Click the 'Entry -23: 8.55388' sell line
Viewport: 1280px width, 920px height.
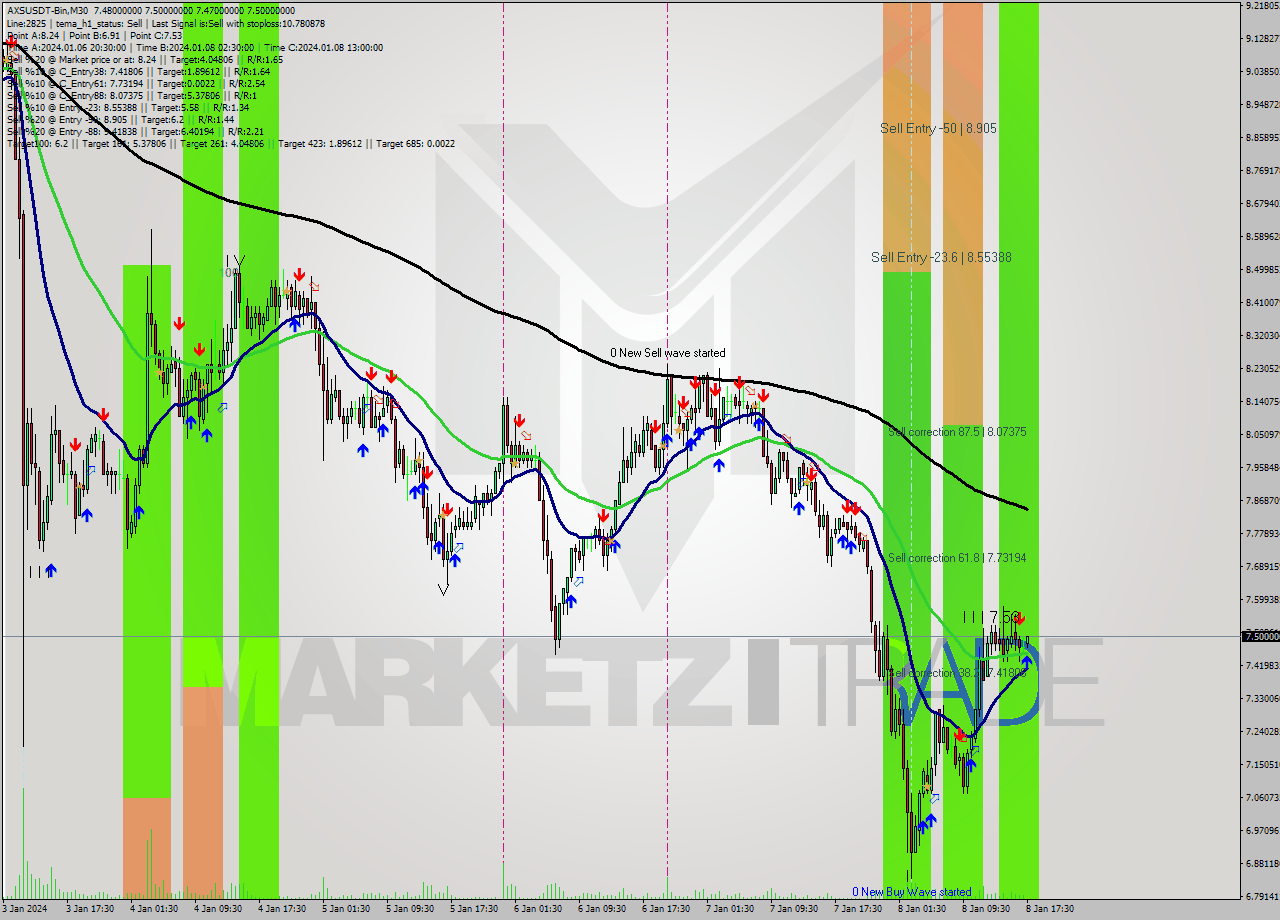point(127,107)
